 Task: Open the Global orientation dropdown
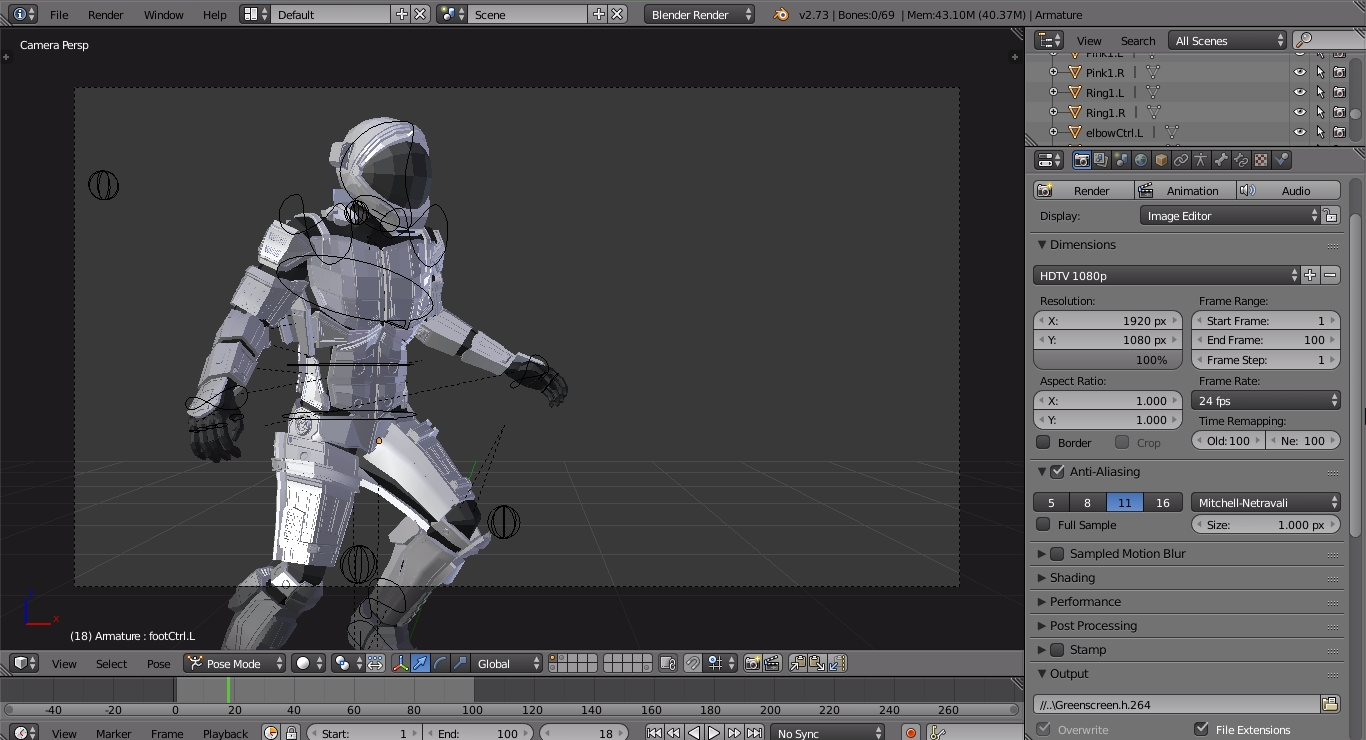(x=508, y=663)
